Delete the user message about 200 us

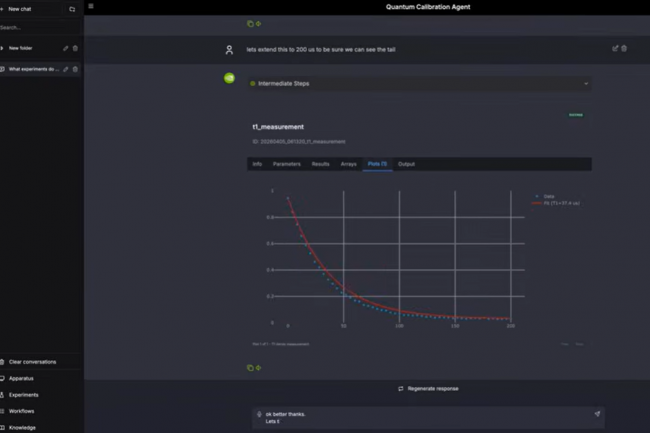pyautogui.click(x=624, y=48)
